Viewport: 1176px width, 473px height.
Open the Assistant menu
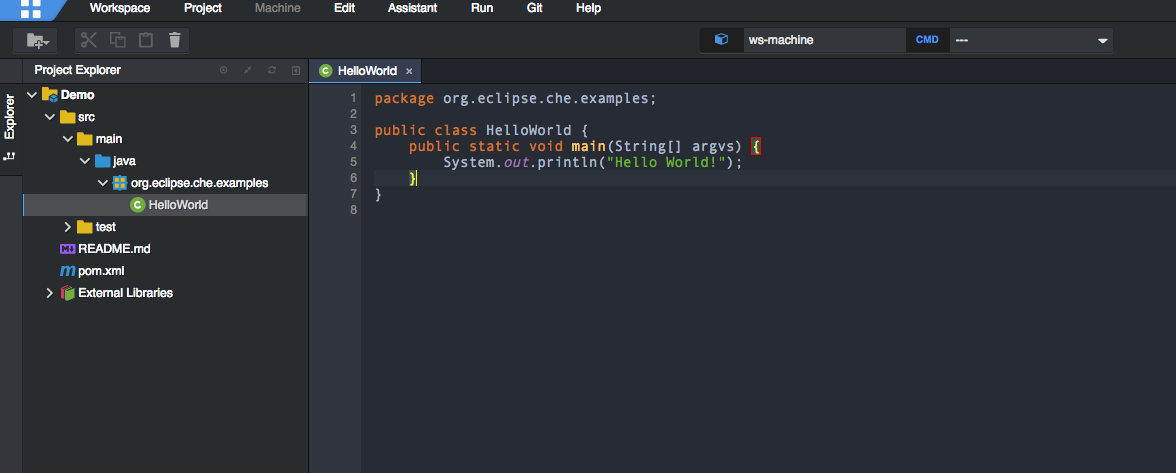[x=412, y=8]
